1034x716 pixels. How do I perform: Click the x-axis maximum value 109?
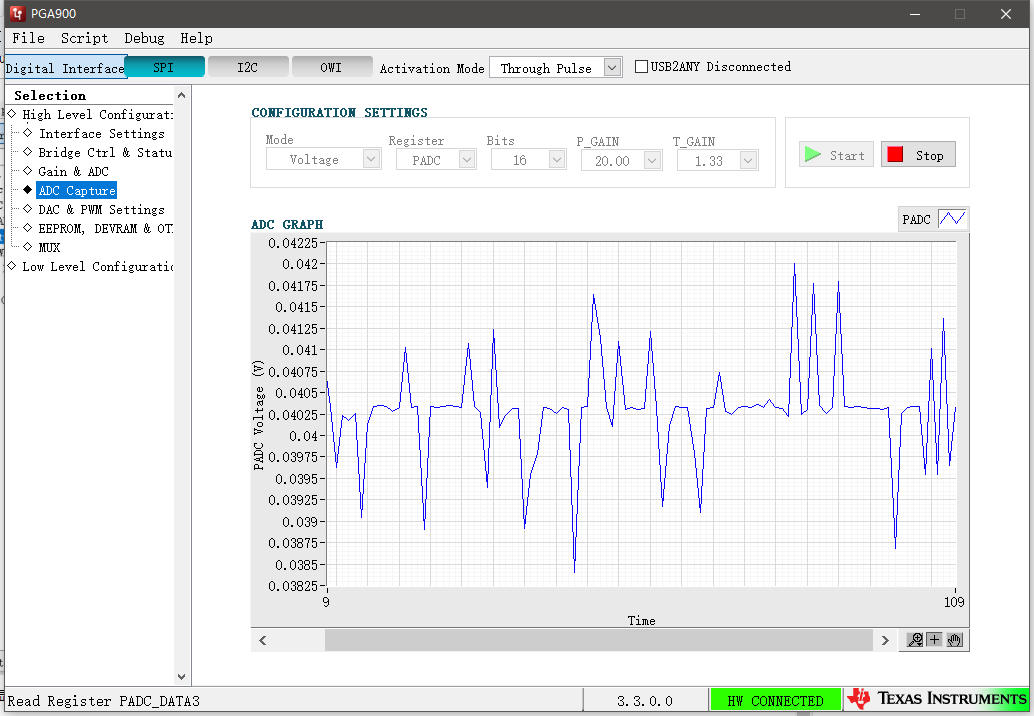pos(954,601)
